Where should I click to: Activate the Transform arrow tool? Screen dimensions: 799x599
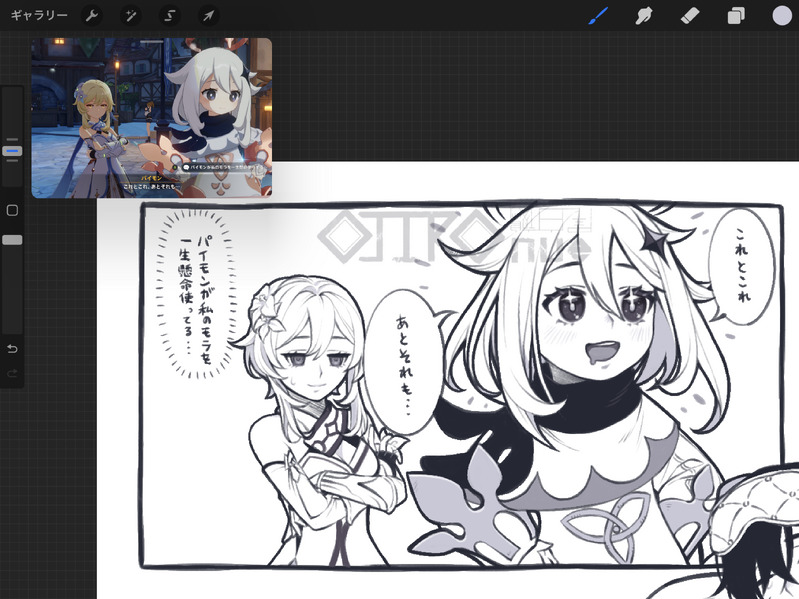(208, 16)
